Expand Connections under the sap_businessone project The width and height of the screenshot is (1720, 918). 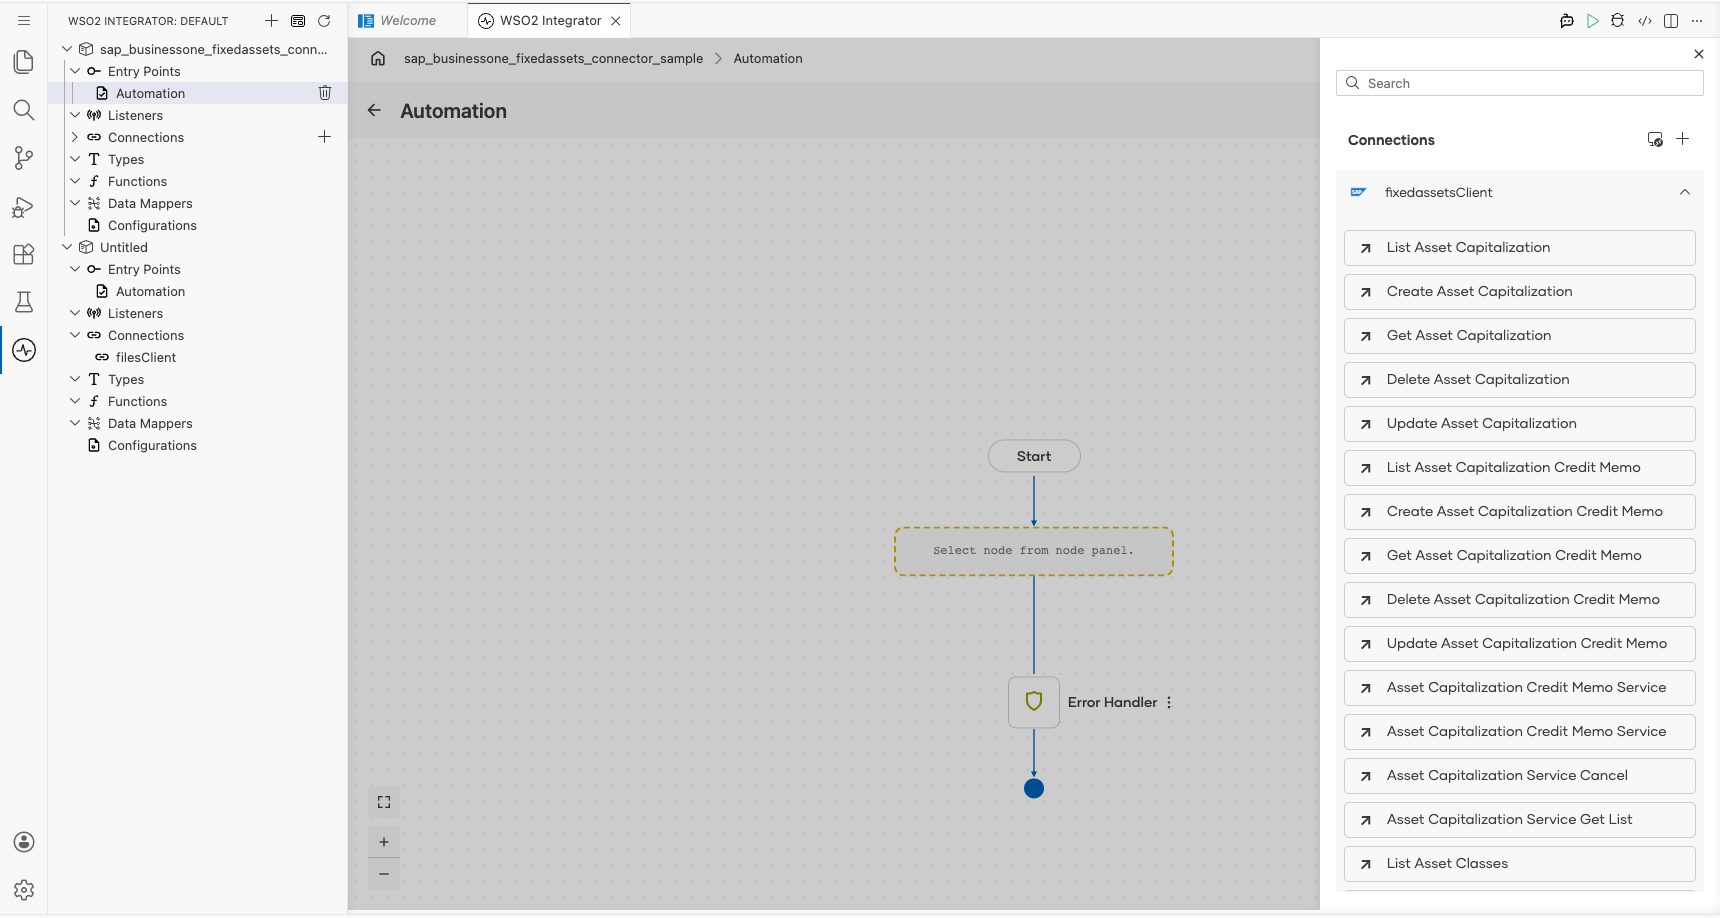pos(75,137)
